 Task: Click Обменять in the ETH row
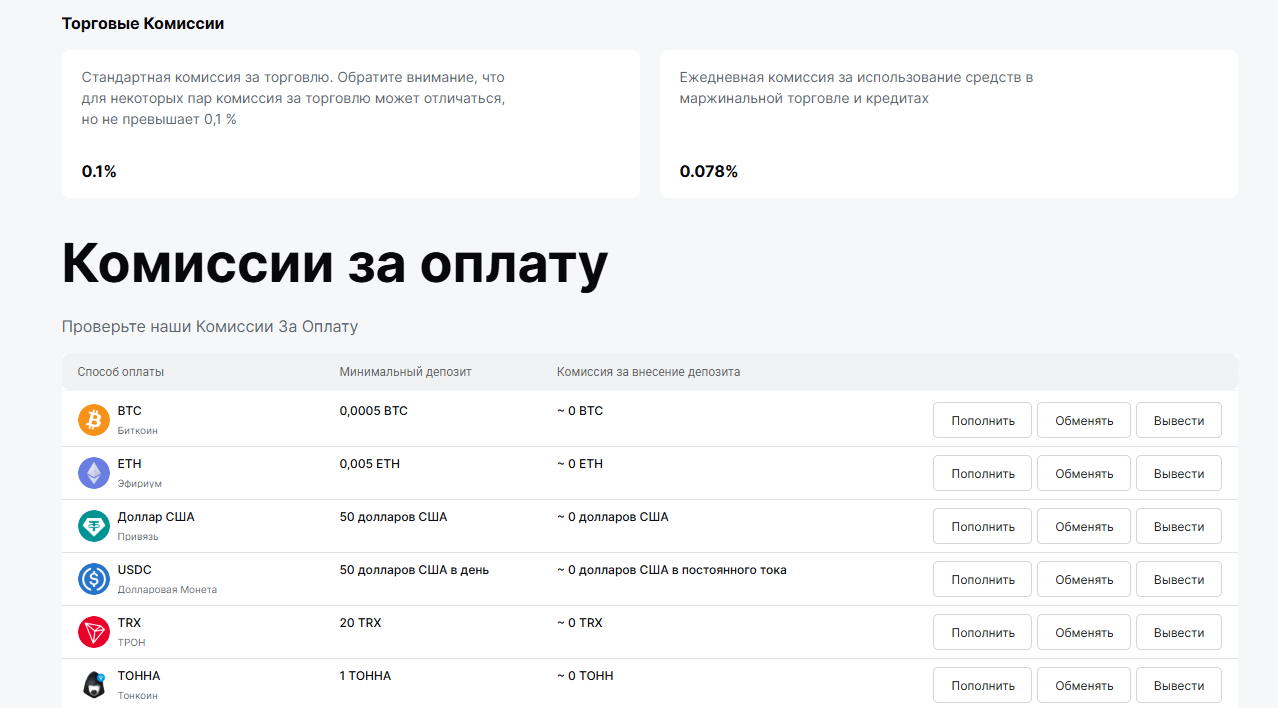1084,473
